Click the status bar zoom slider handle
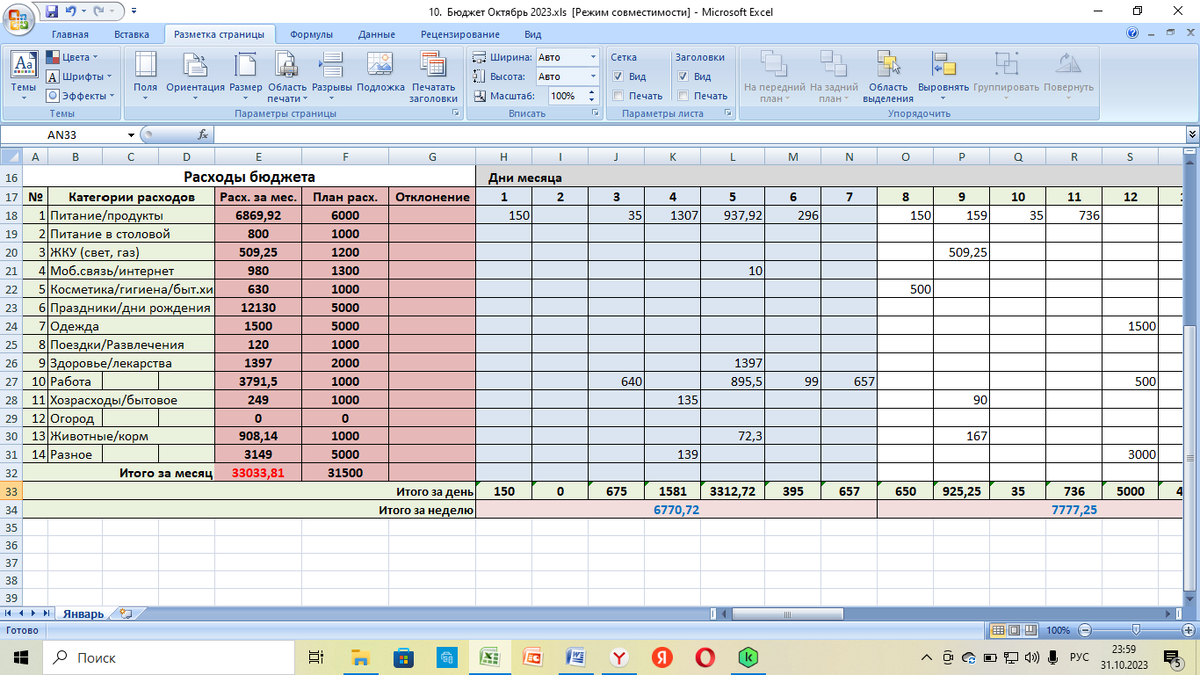1200x675 pixels. tap(1136, 631)
